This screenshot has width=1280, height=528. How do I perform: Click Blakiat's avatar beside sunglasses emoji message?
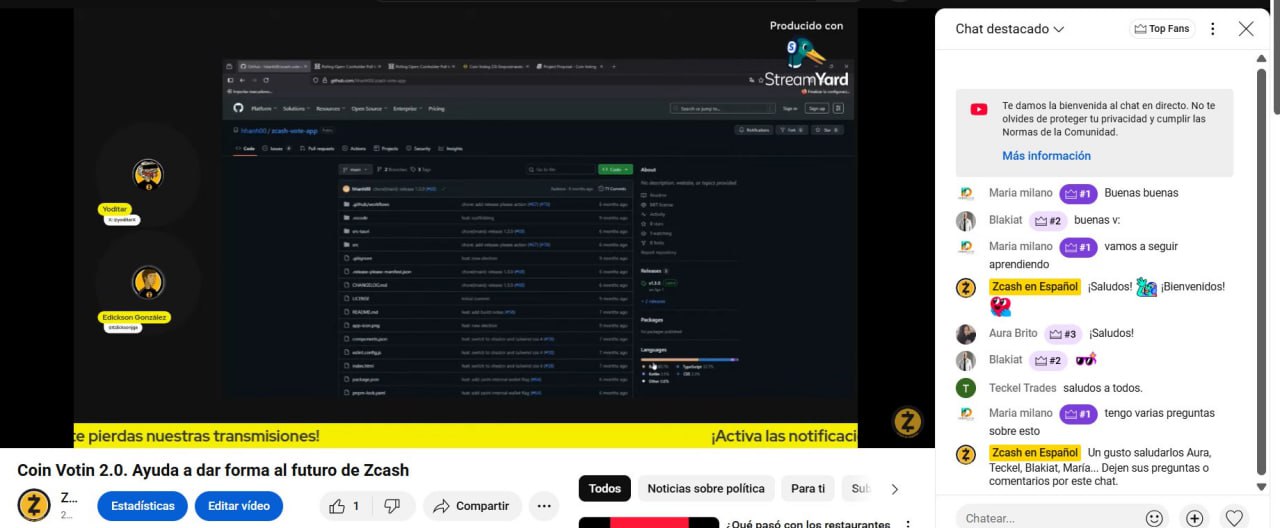pyautogui.click(x=966, y=360)
